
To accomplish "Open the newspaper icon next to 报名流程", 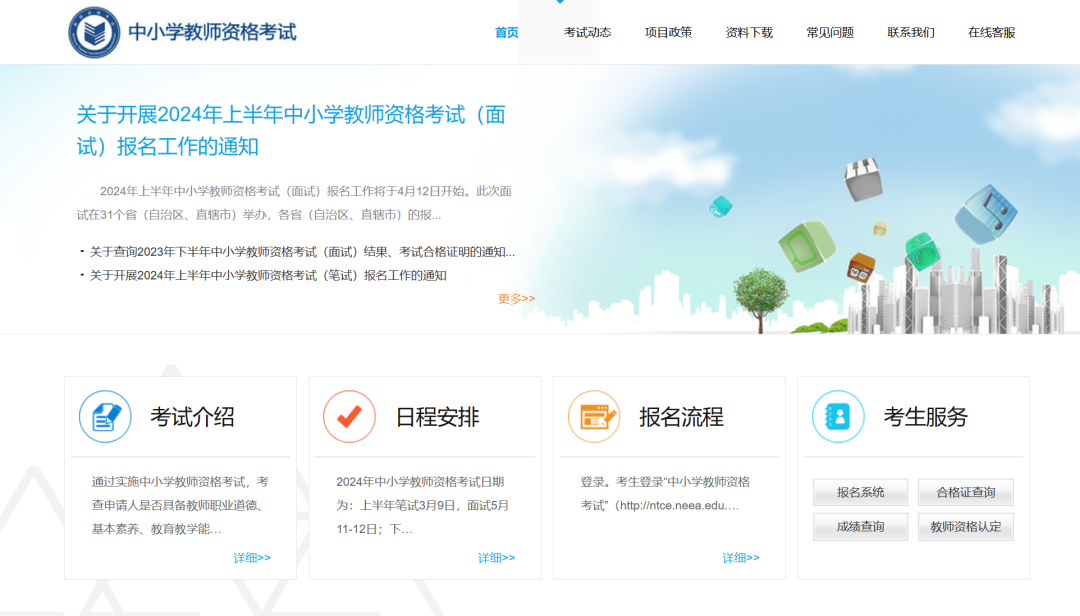I will (x=595, y=416).
